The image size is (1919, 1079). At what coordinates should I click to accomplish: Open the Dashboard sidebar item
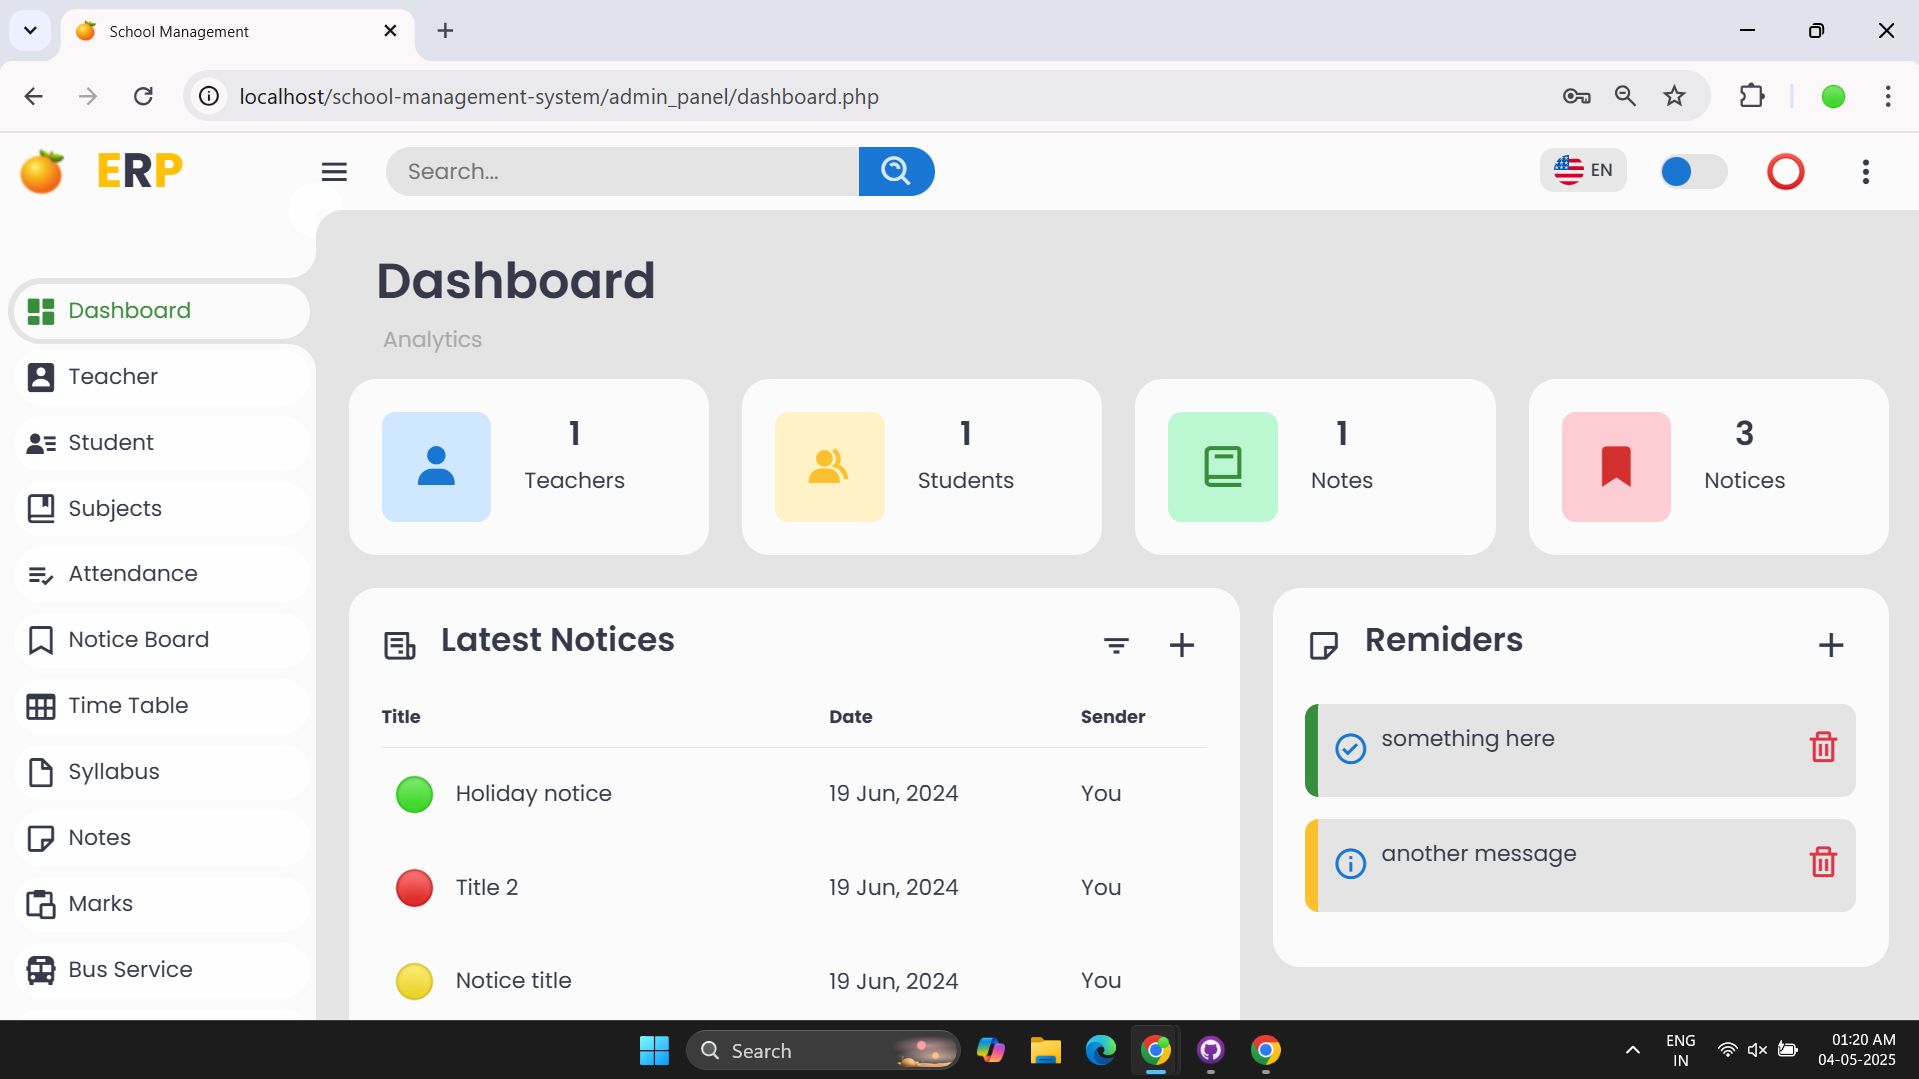(x=160, y=311)
